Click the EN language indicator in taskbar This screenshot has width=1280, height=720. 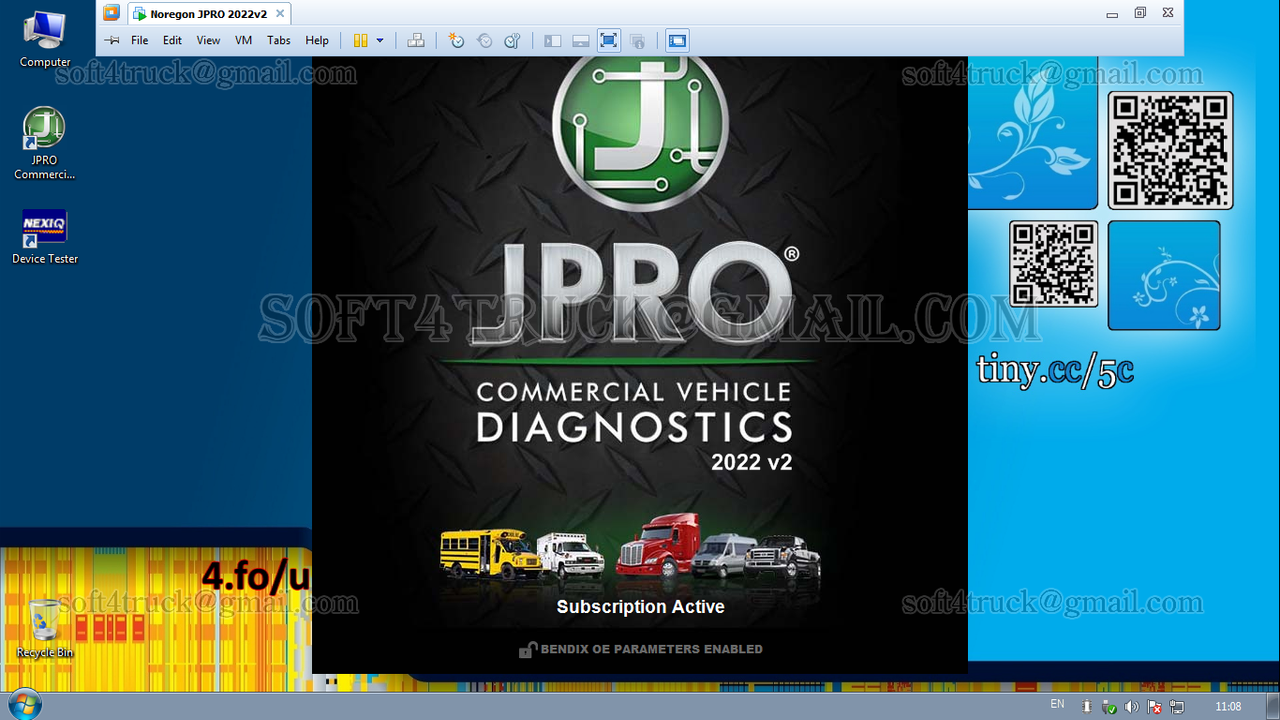coord(1057,705)
